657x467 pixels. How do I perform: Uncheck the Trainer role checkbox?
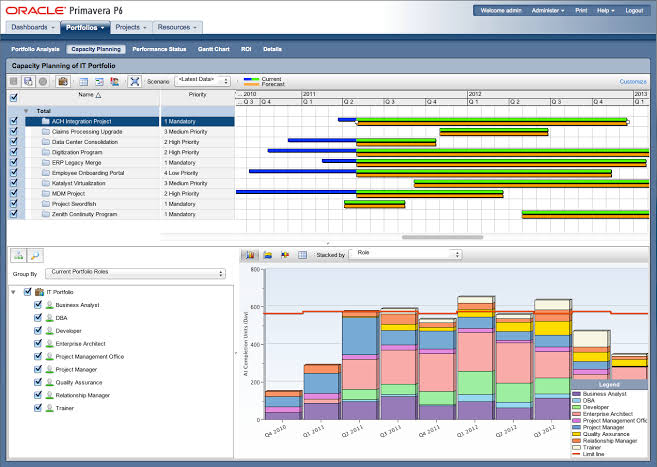[x=38, y=408]
